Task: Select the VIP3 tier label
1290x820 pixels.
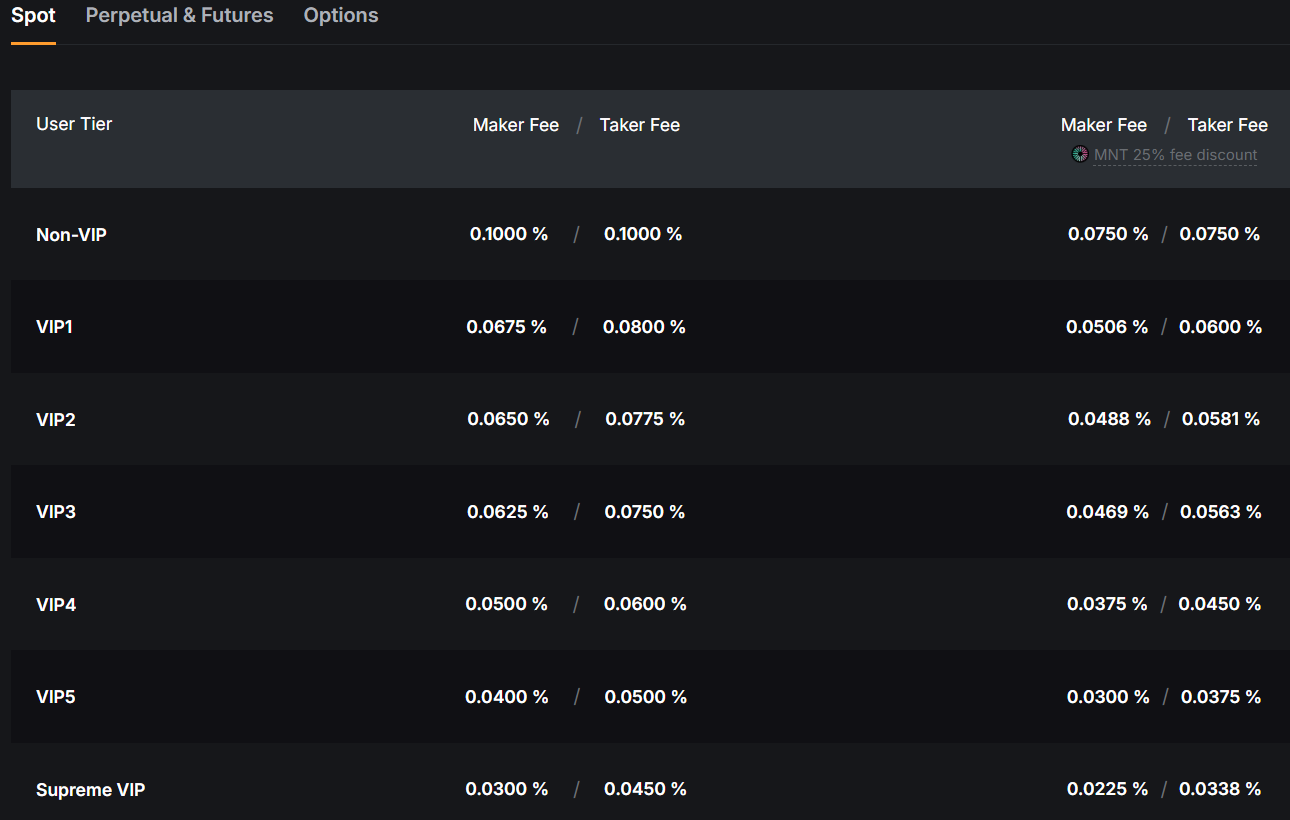Action: click(56, 512)
